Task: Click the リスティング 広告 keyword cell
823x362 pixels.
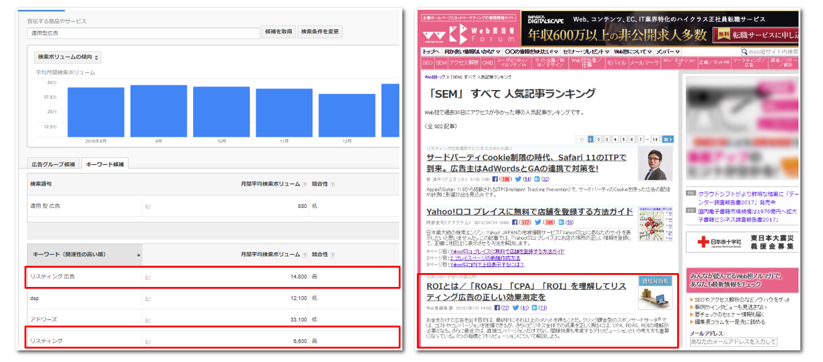Action: click(53, 276)
